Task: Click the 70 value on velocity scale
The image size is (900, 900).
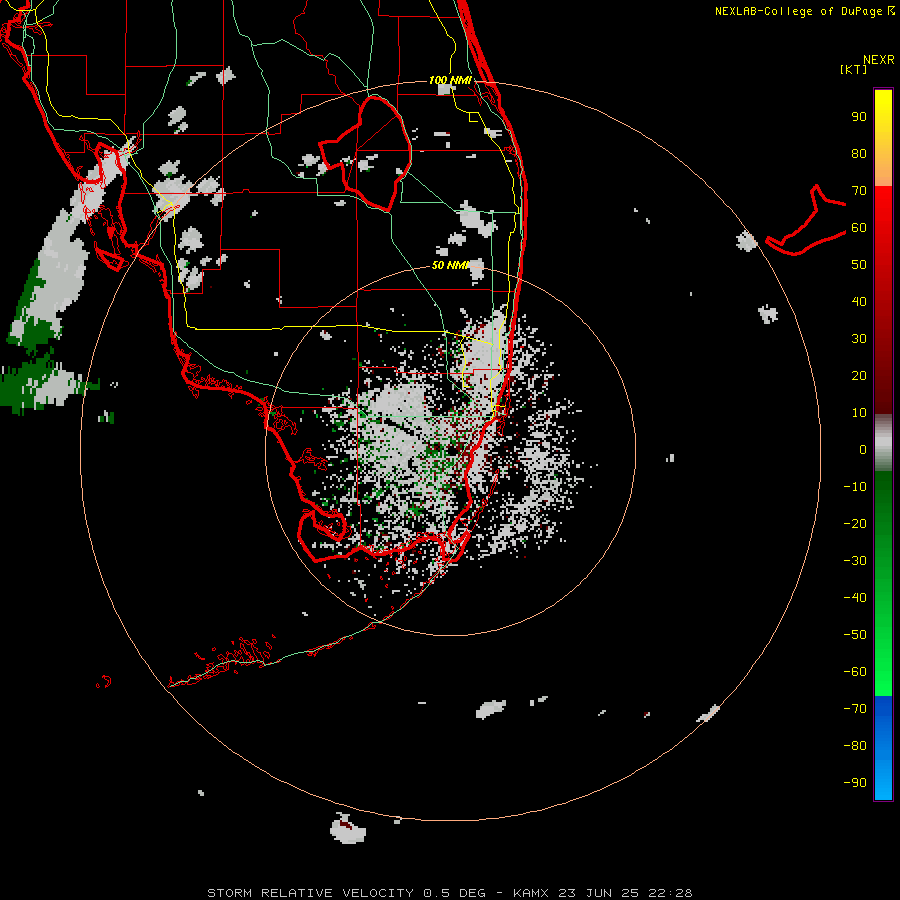Action: pos(859,191)
